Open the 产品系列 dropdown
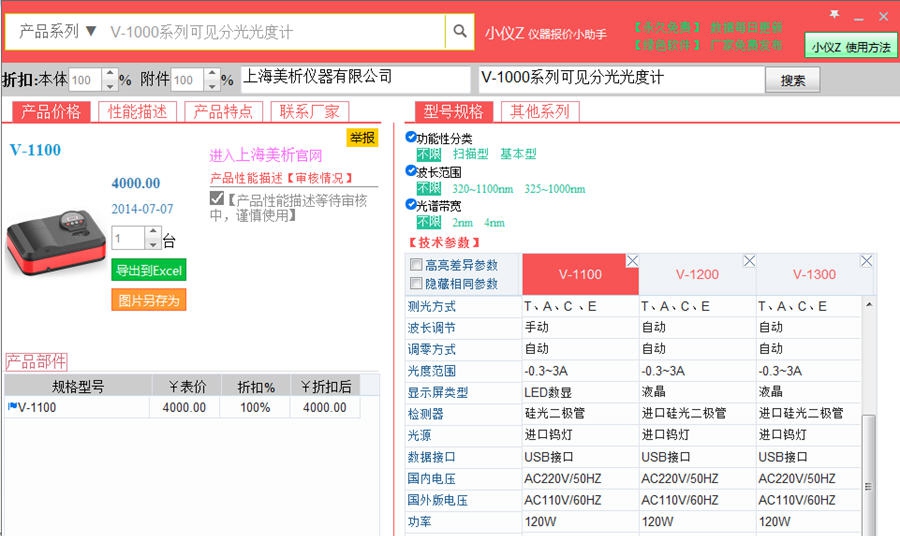This screenshot has height=536, width=900. [58, 31]
